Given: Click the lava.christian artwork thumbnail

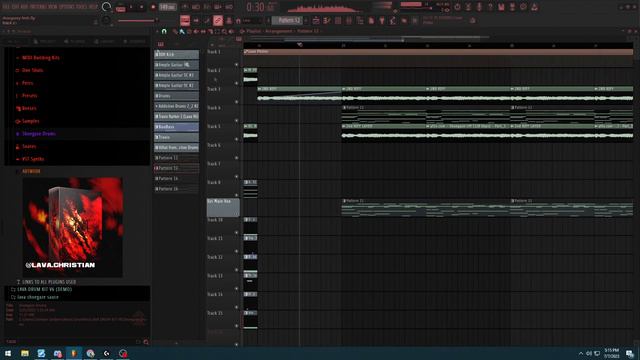Looking at the screenshot, I should (73, 227).
